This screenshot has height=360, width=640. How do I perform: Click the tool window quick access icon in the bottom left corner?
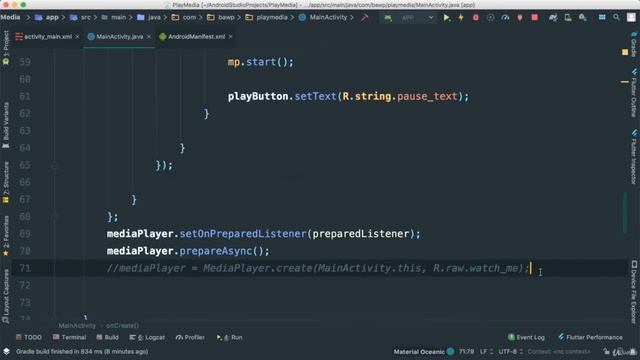[6, 351]
